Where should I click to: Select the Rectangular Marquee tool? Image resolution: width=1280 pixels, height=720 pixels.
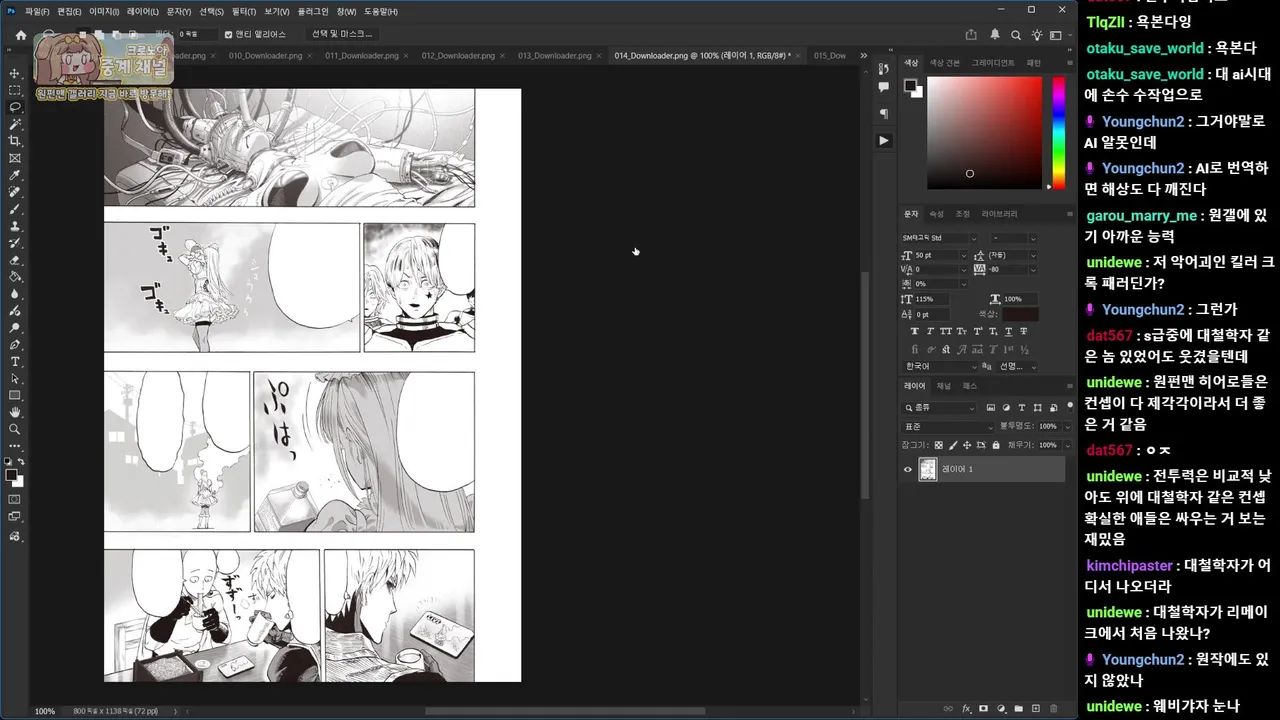point(15,90)
